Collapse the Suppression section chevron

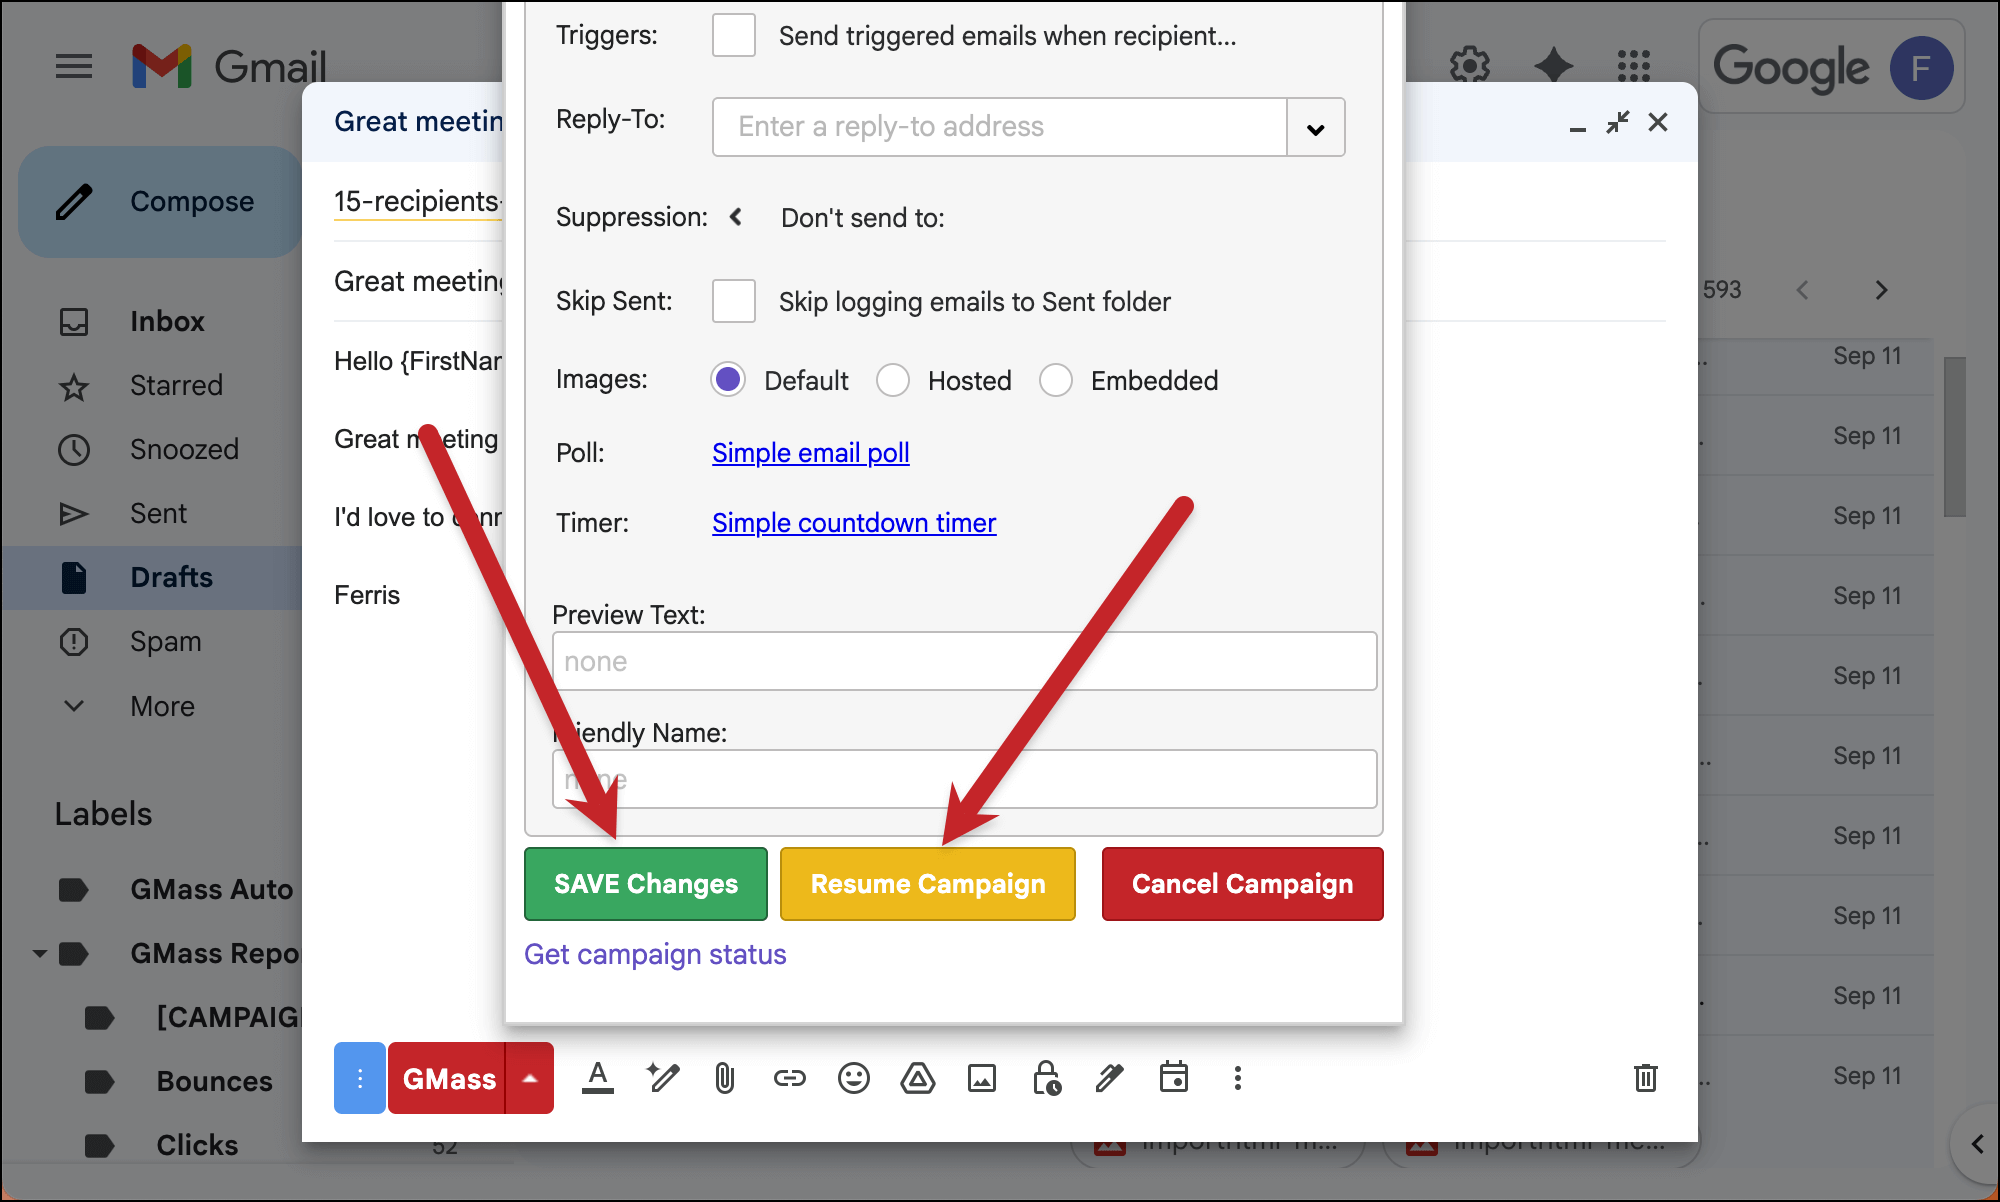pos(736,217)
